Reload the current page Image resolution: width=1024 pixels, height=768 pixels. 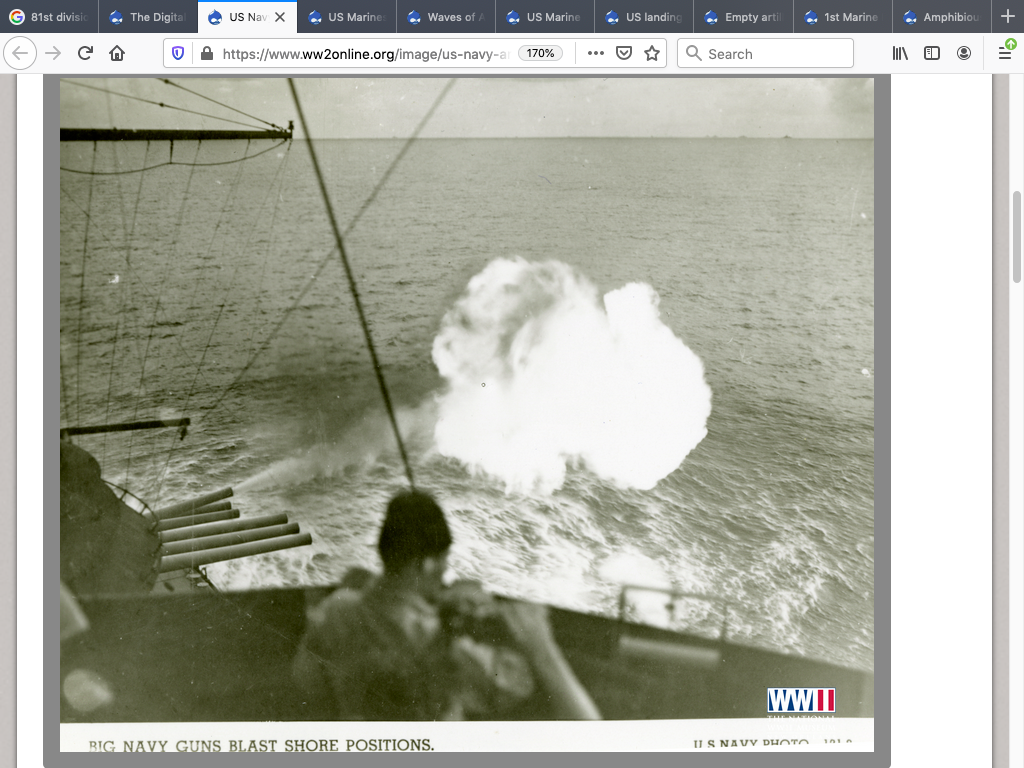coord(85,53)
